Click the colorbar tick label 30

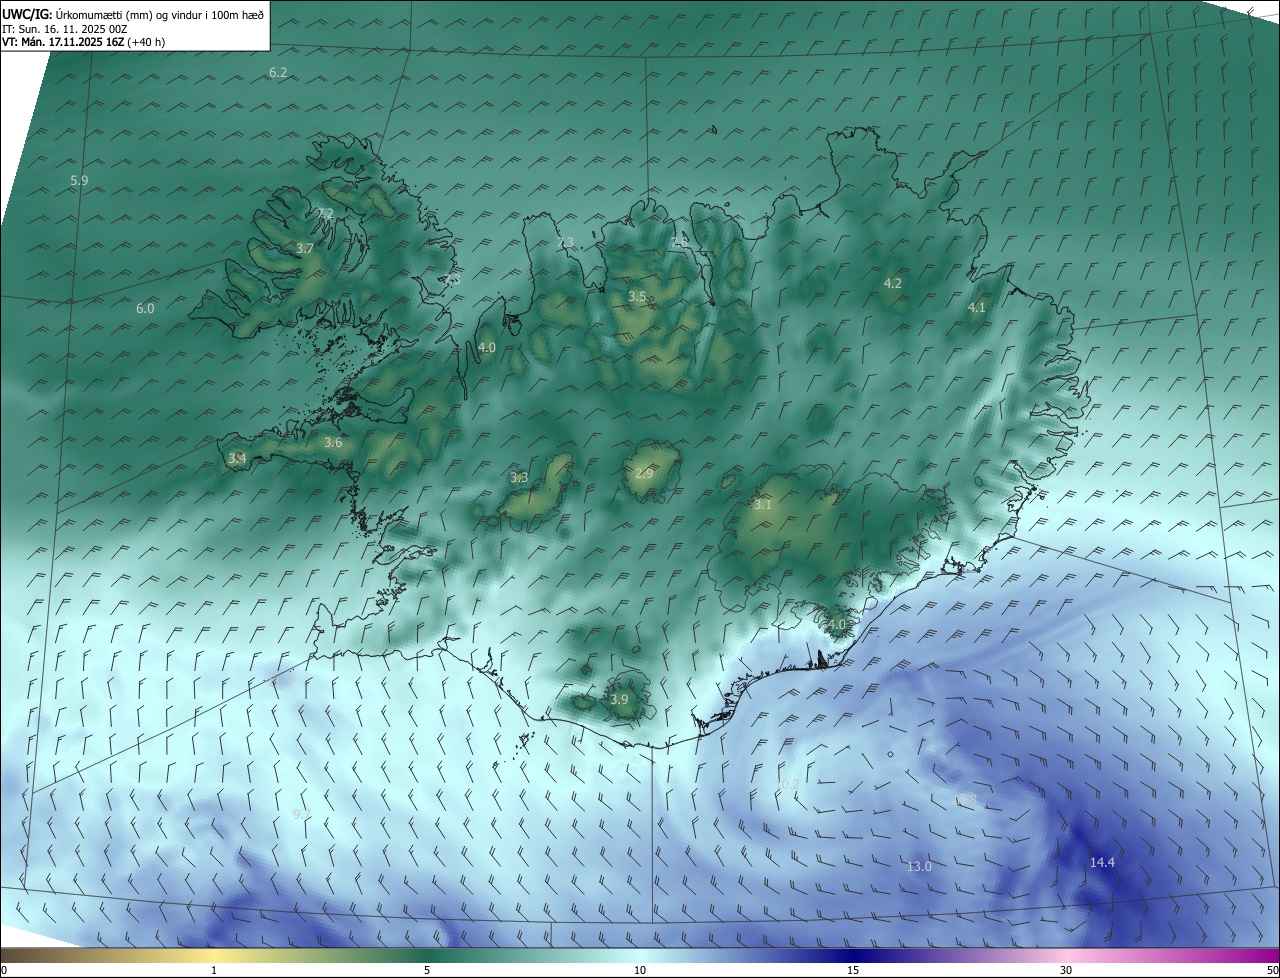pos(1066,970)
